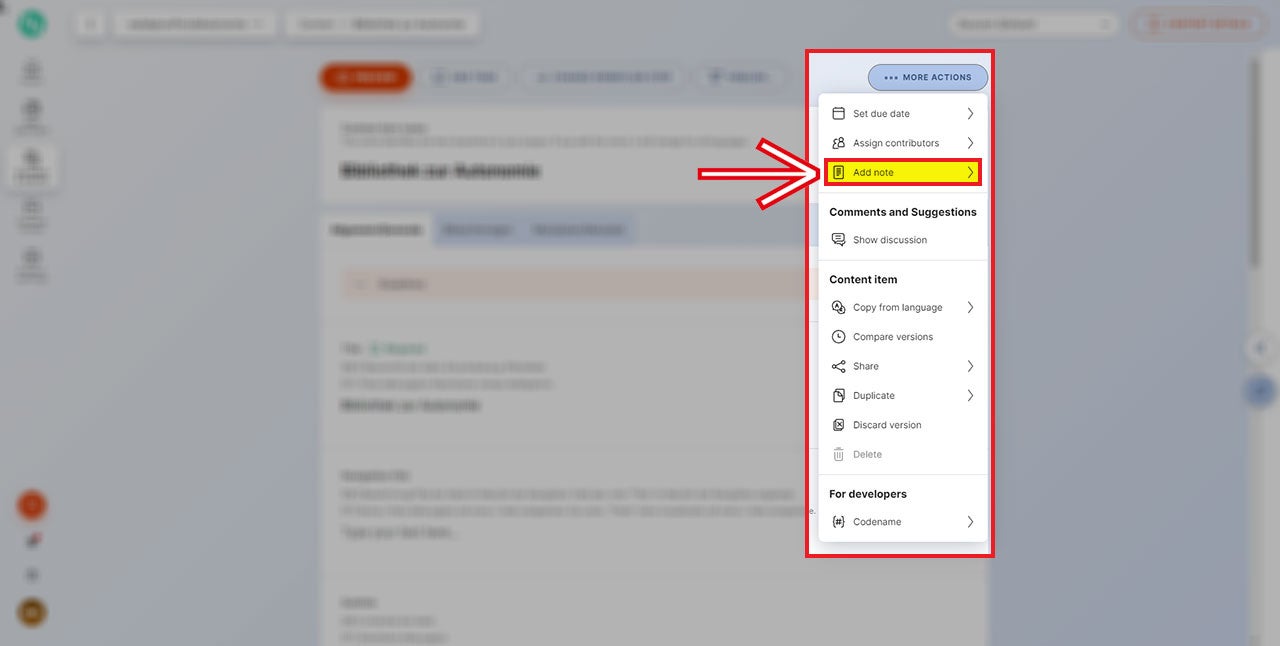Expand the Set due date chevron
Screen dimensions: 1280x646
970,114
